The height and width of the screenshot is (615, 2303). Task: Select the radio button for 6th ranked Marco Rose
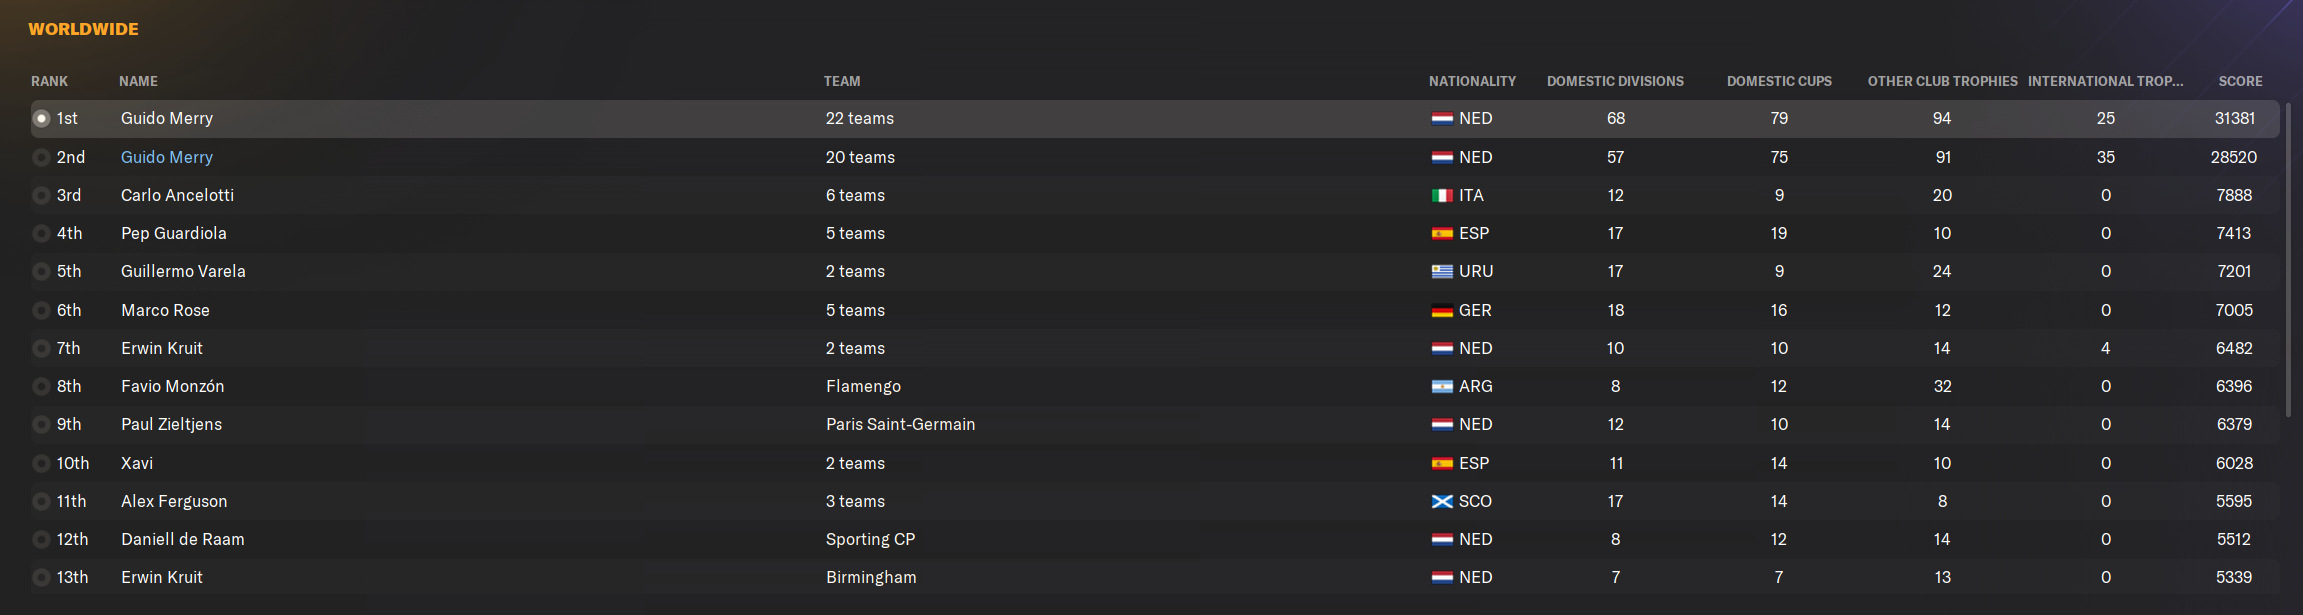pyautogui.click(x=41, y=311)
